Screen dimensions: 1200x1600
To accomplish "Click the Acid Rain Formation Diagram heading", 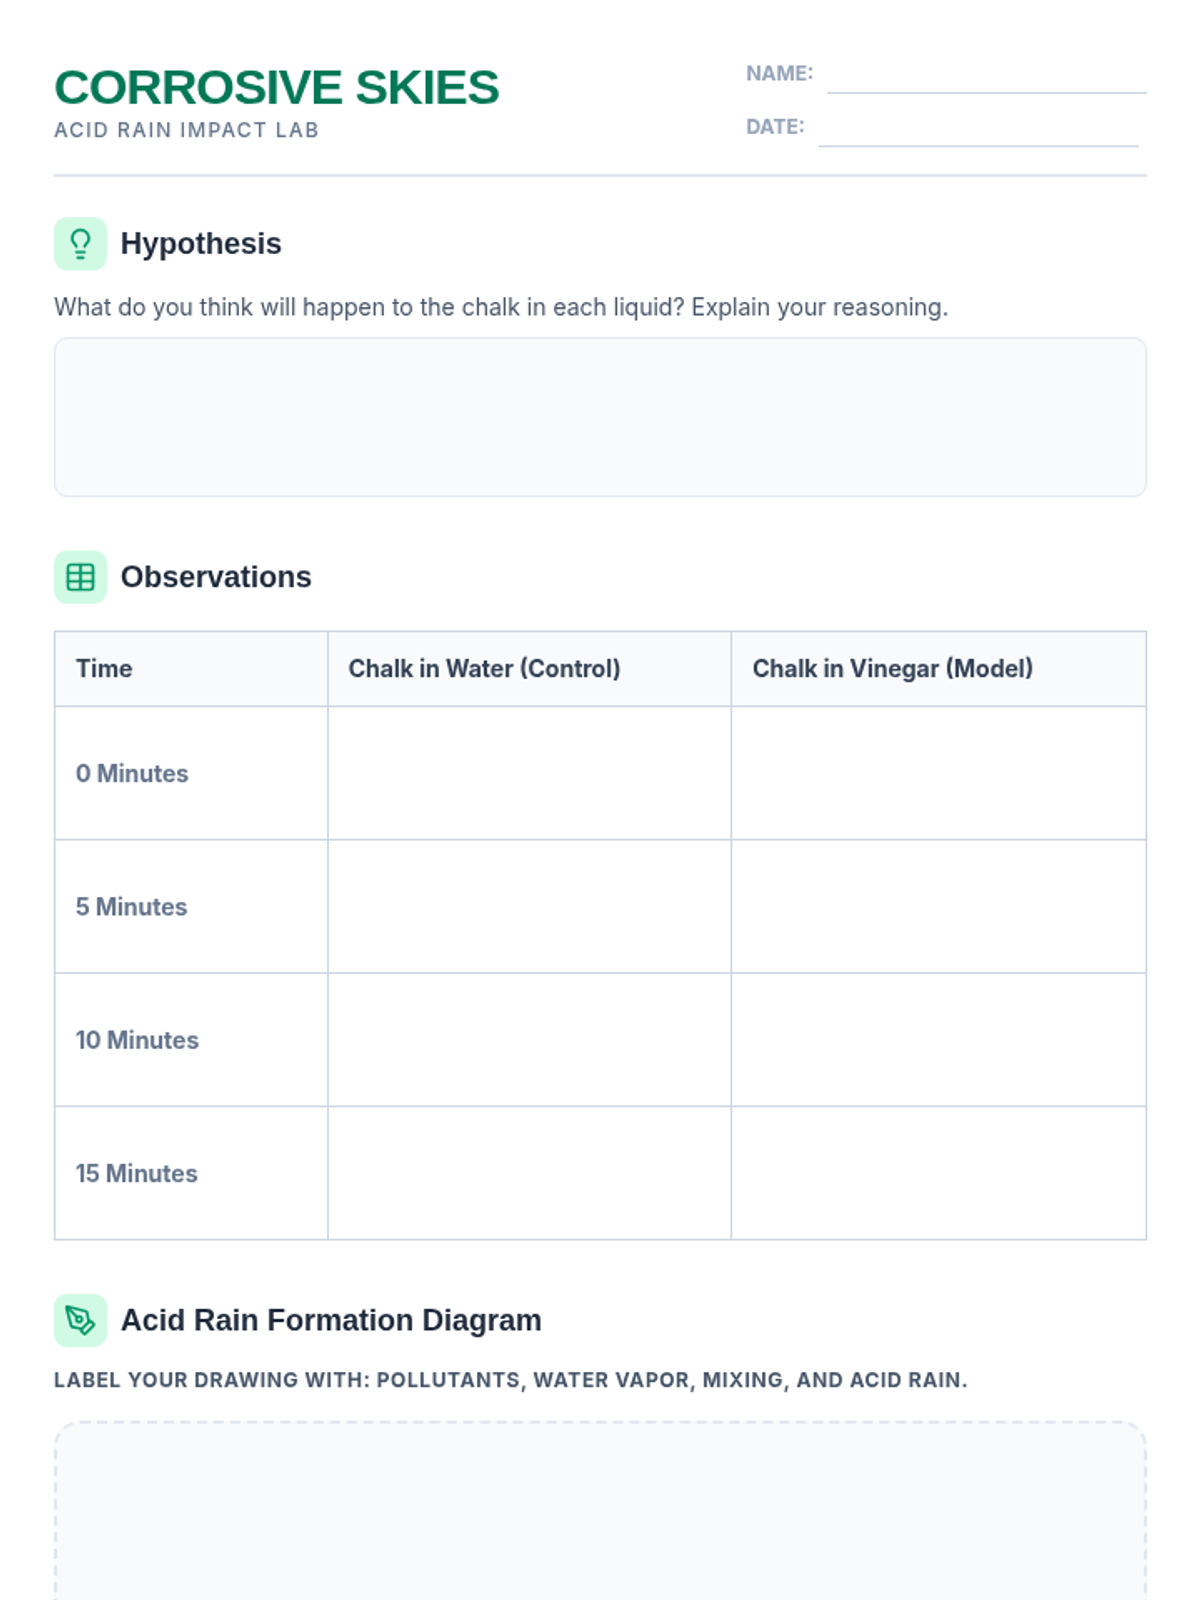I will click(x=331, y=1320).
